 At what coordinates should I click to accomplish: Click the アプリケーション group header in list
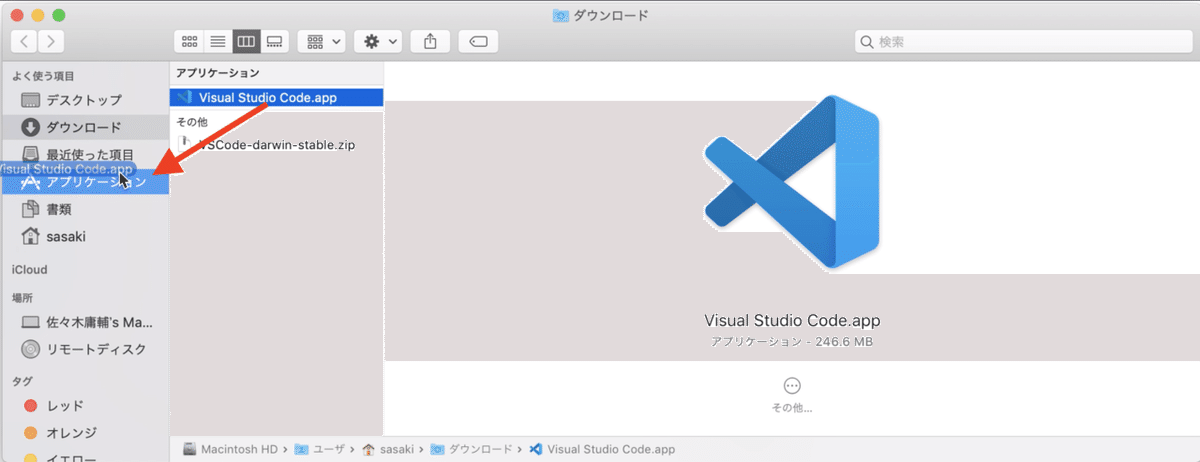[218, 73]
